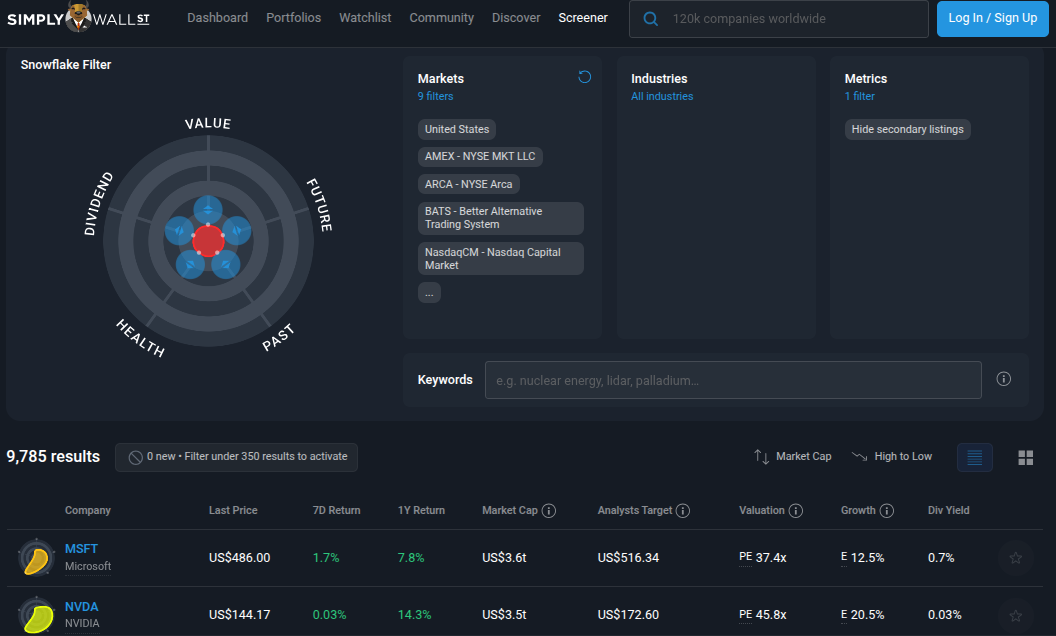Click NVIDIA price US$144.17
The image size is (1056, 636).
click(x=239, y=615)
